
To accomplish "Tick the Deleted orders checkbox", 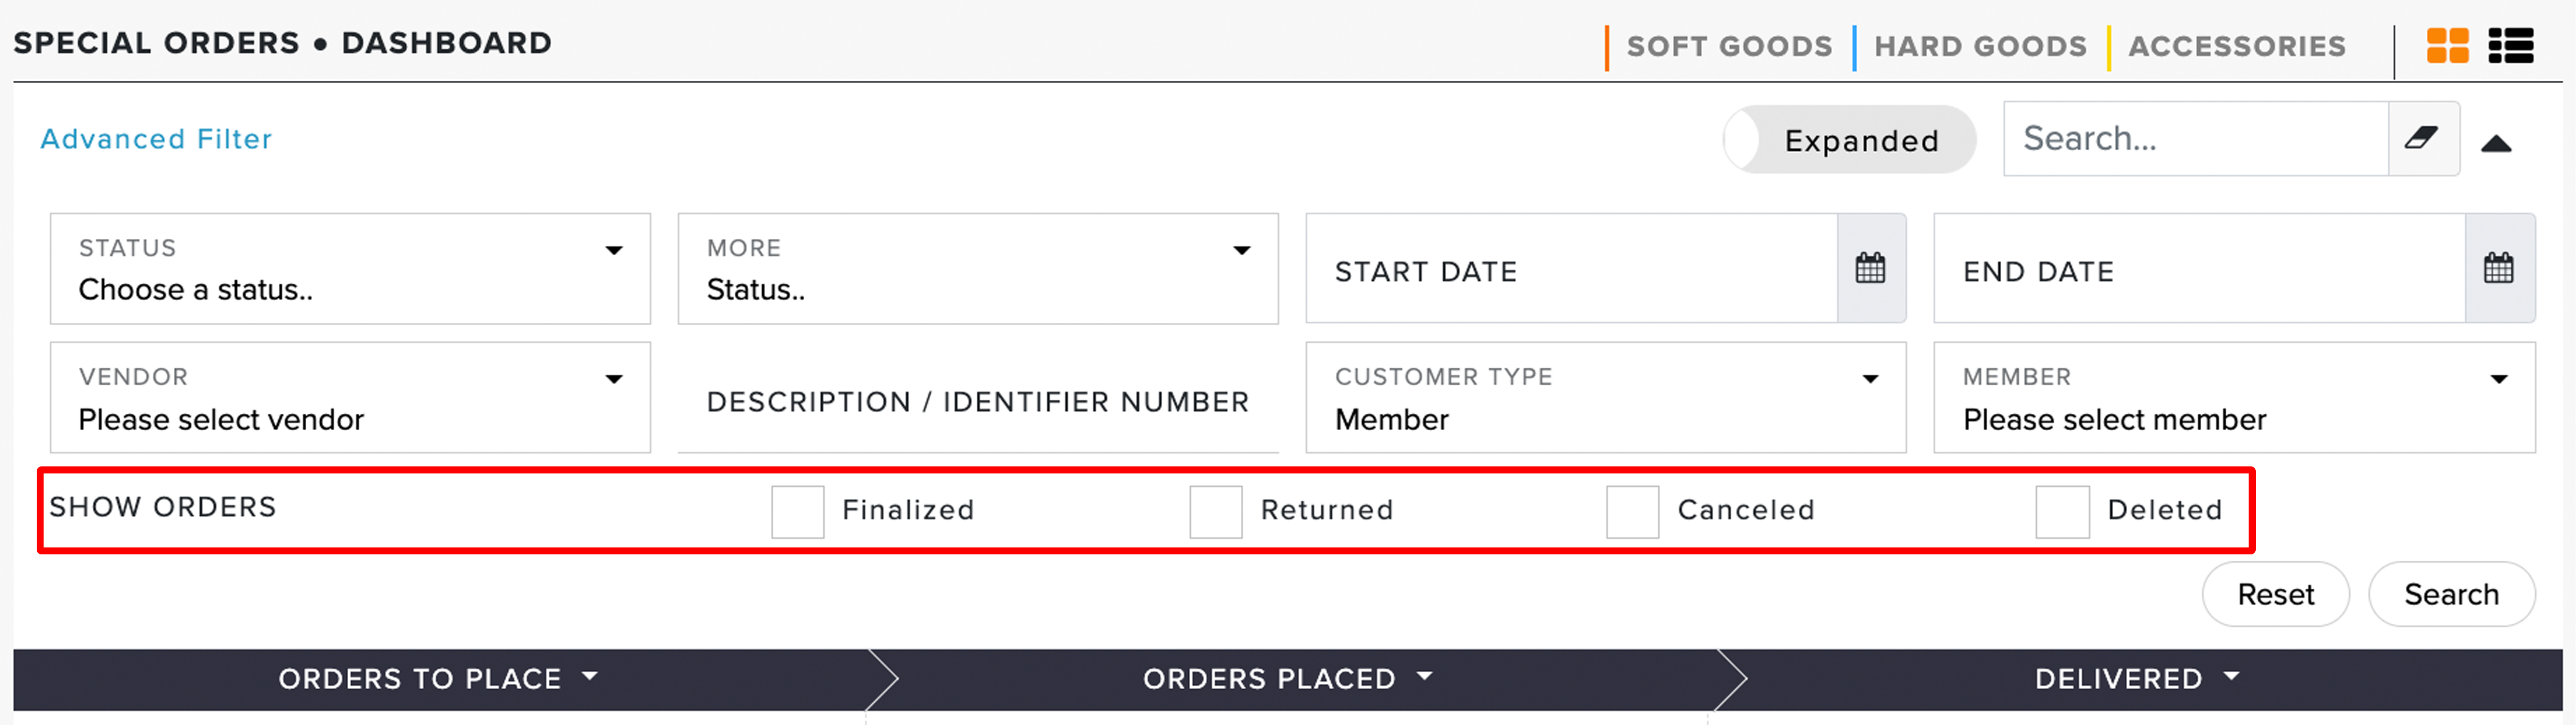I will click(x=2062, y=511).
